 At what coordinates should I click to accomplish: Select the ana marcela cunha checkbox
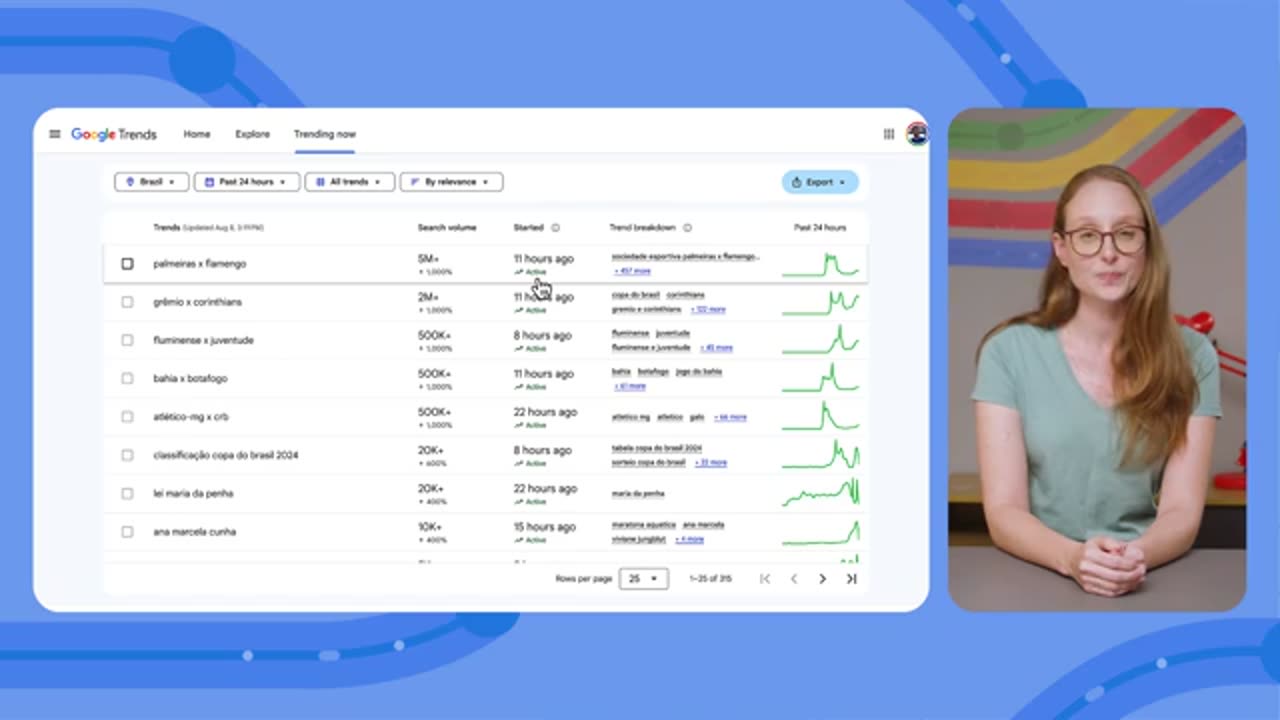tap(127, 531)
